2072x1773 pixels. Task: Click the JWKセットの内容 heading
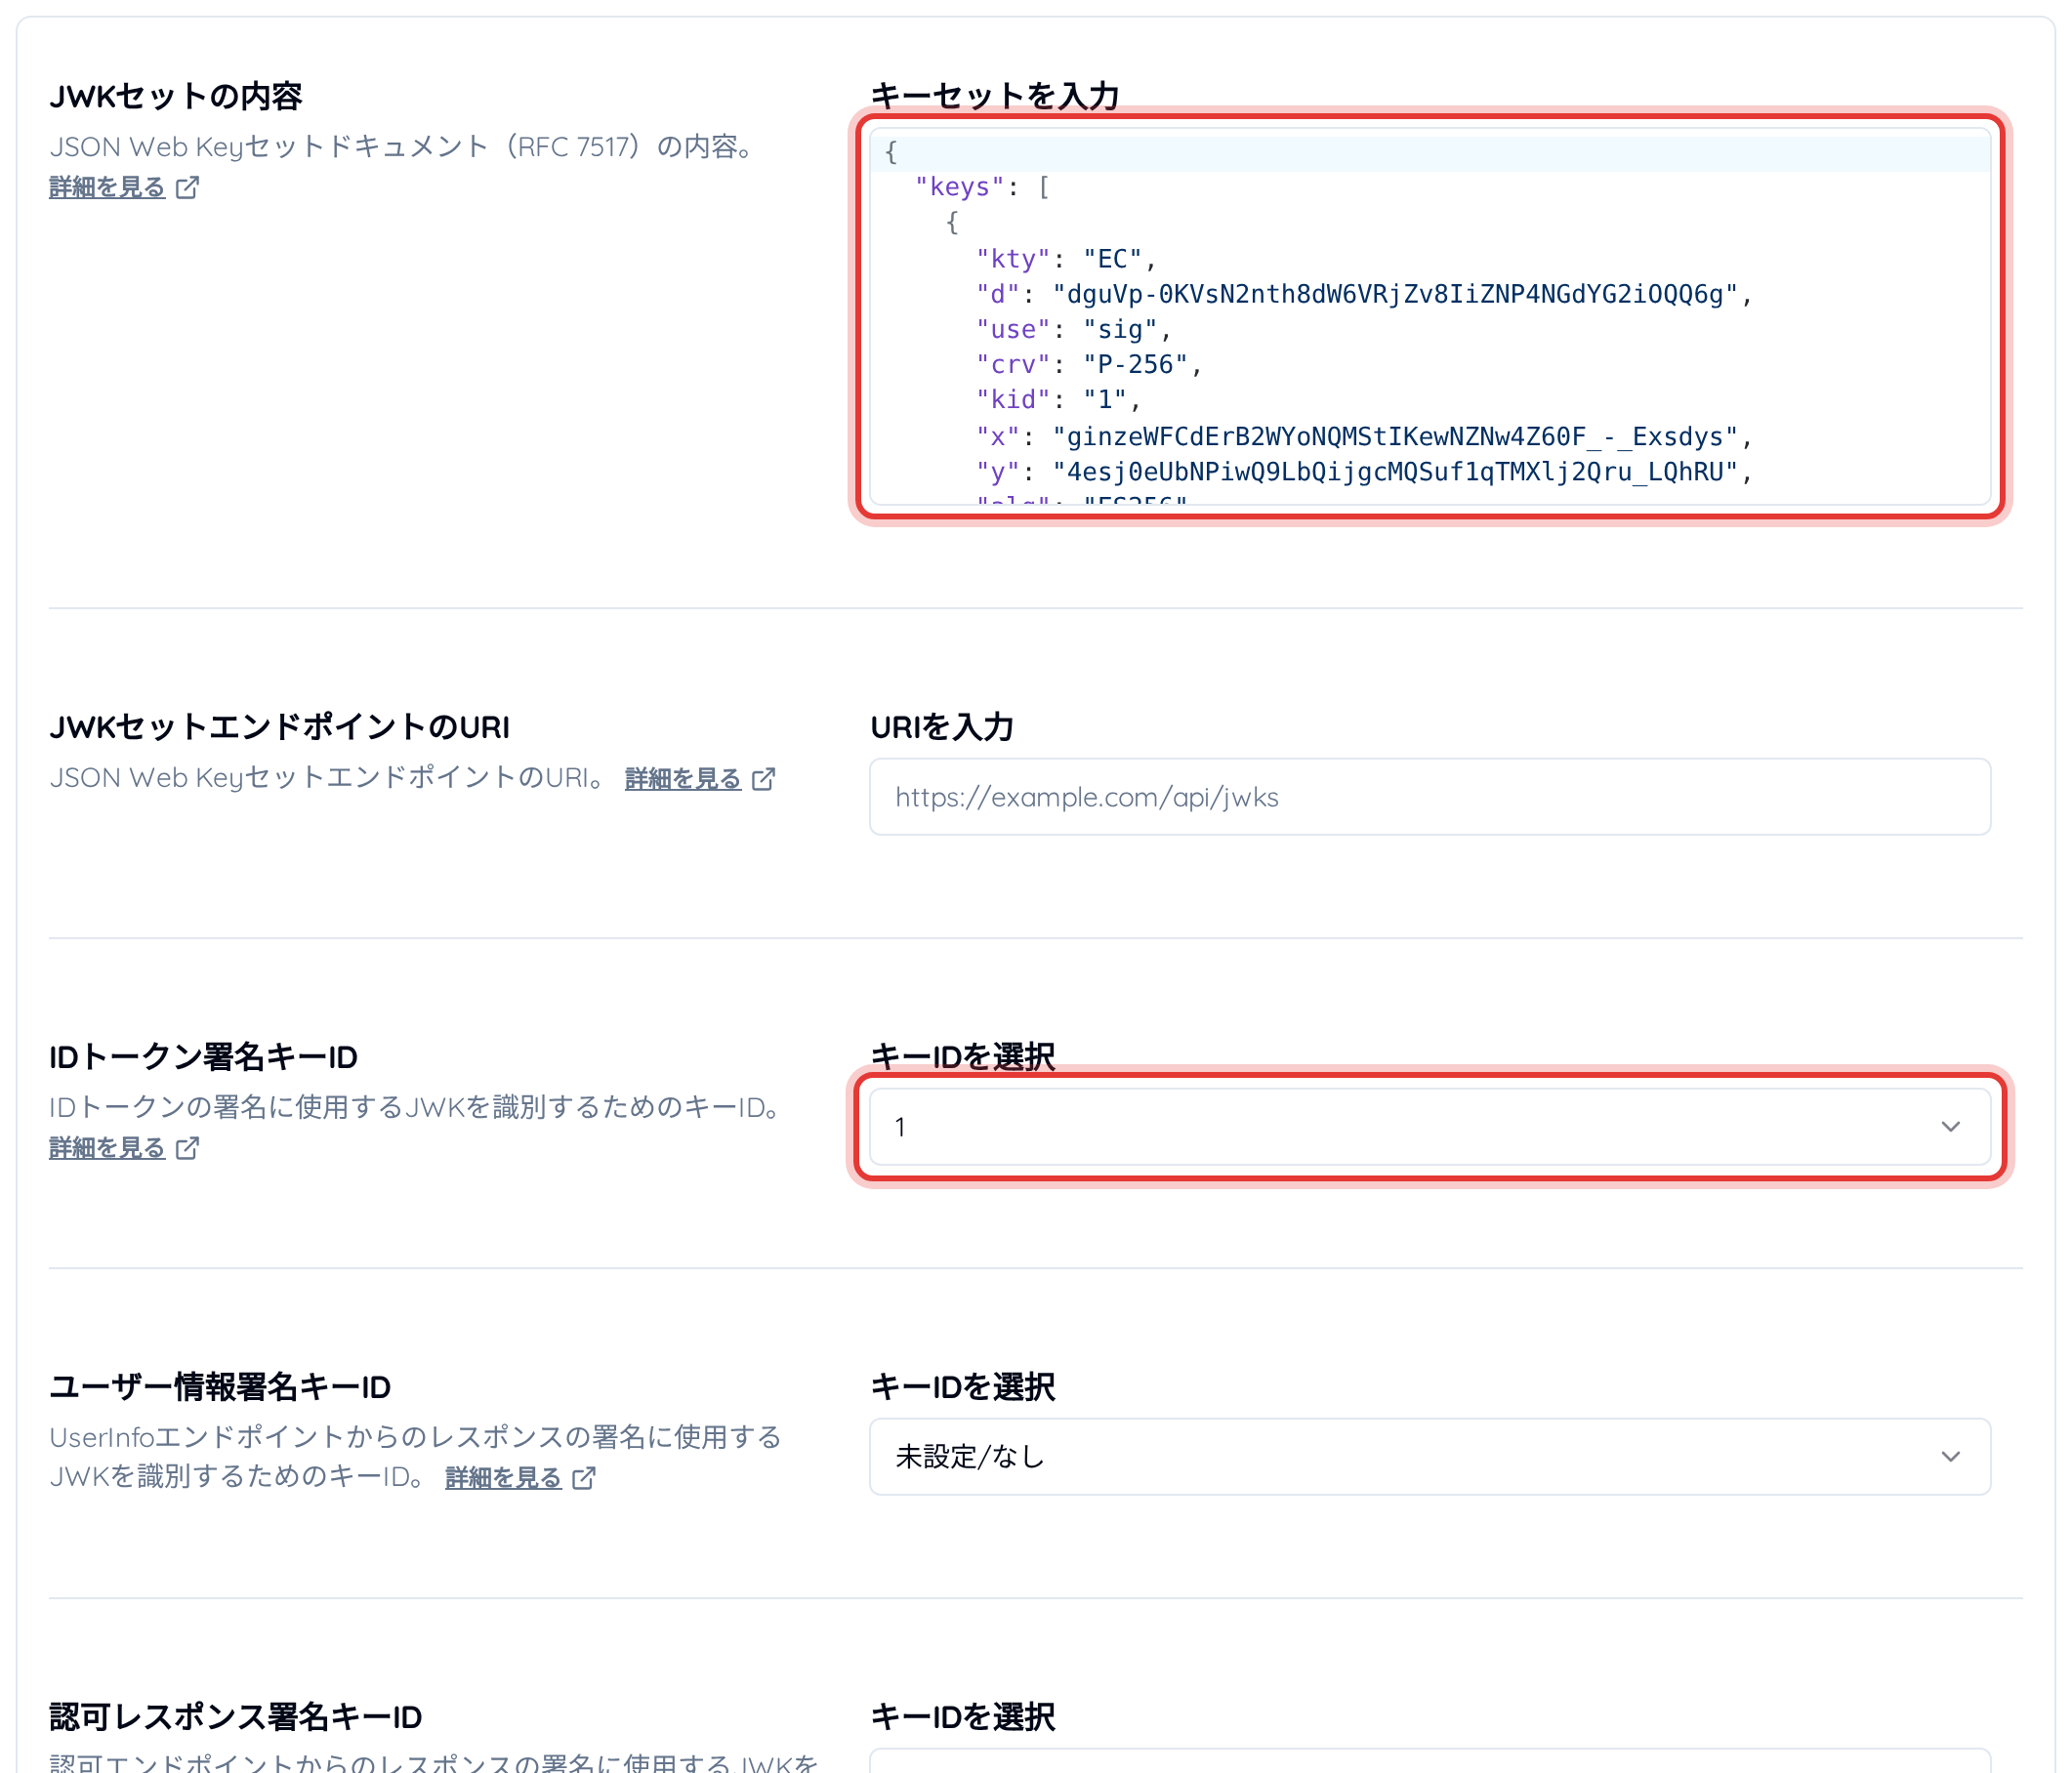tap(176, 96)
